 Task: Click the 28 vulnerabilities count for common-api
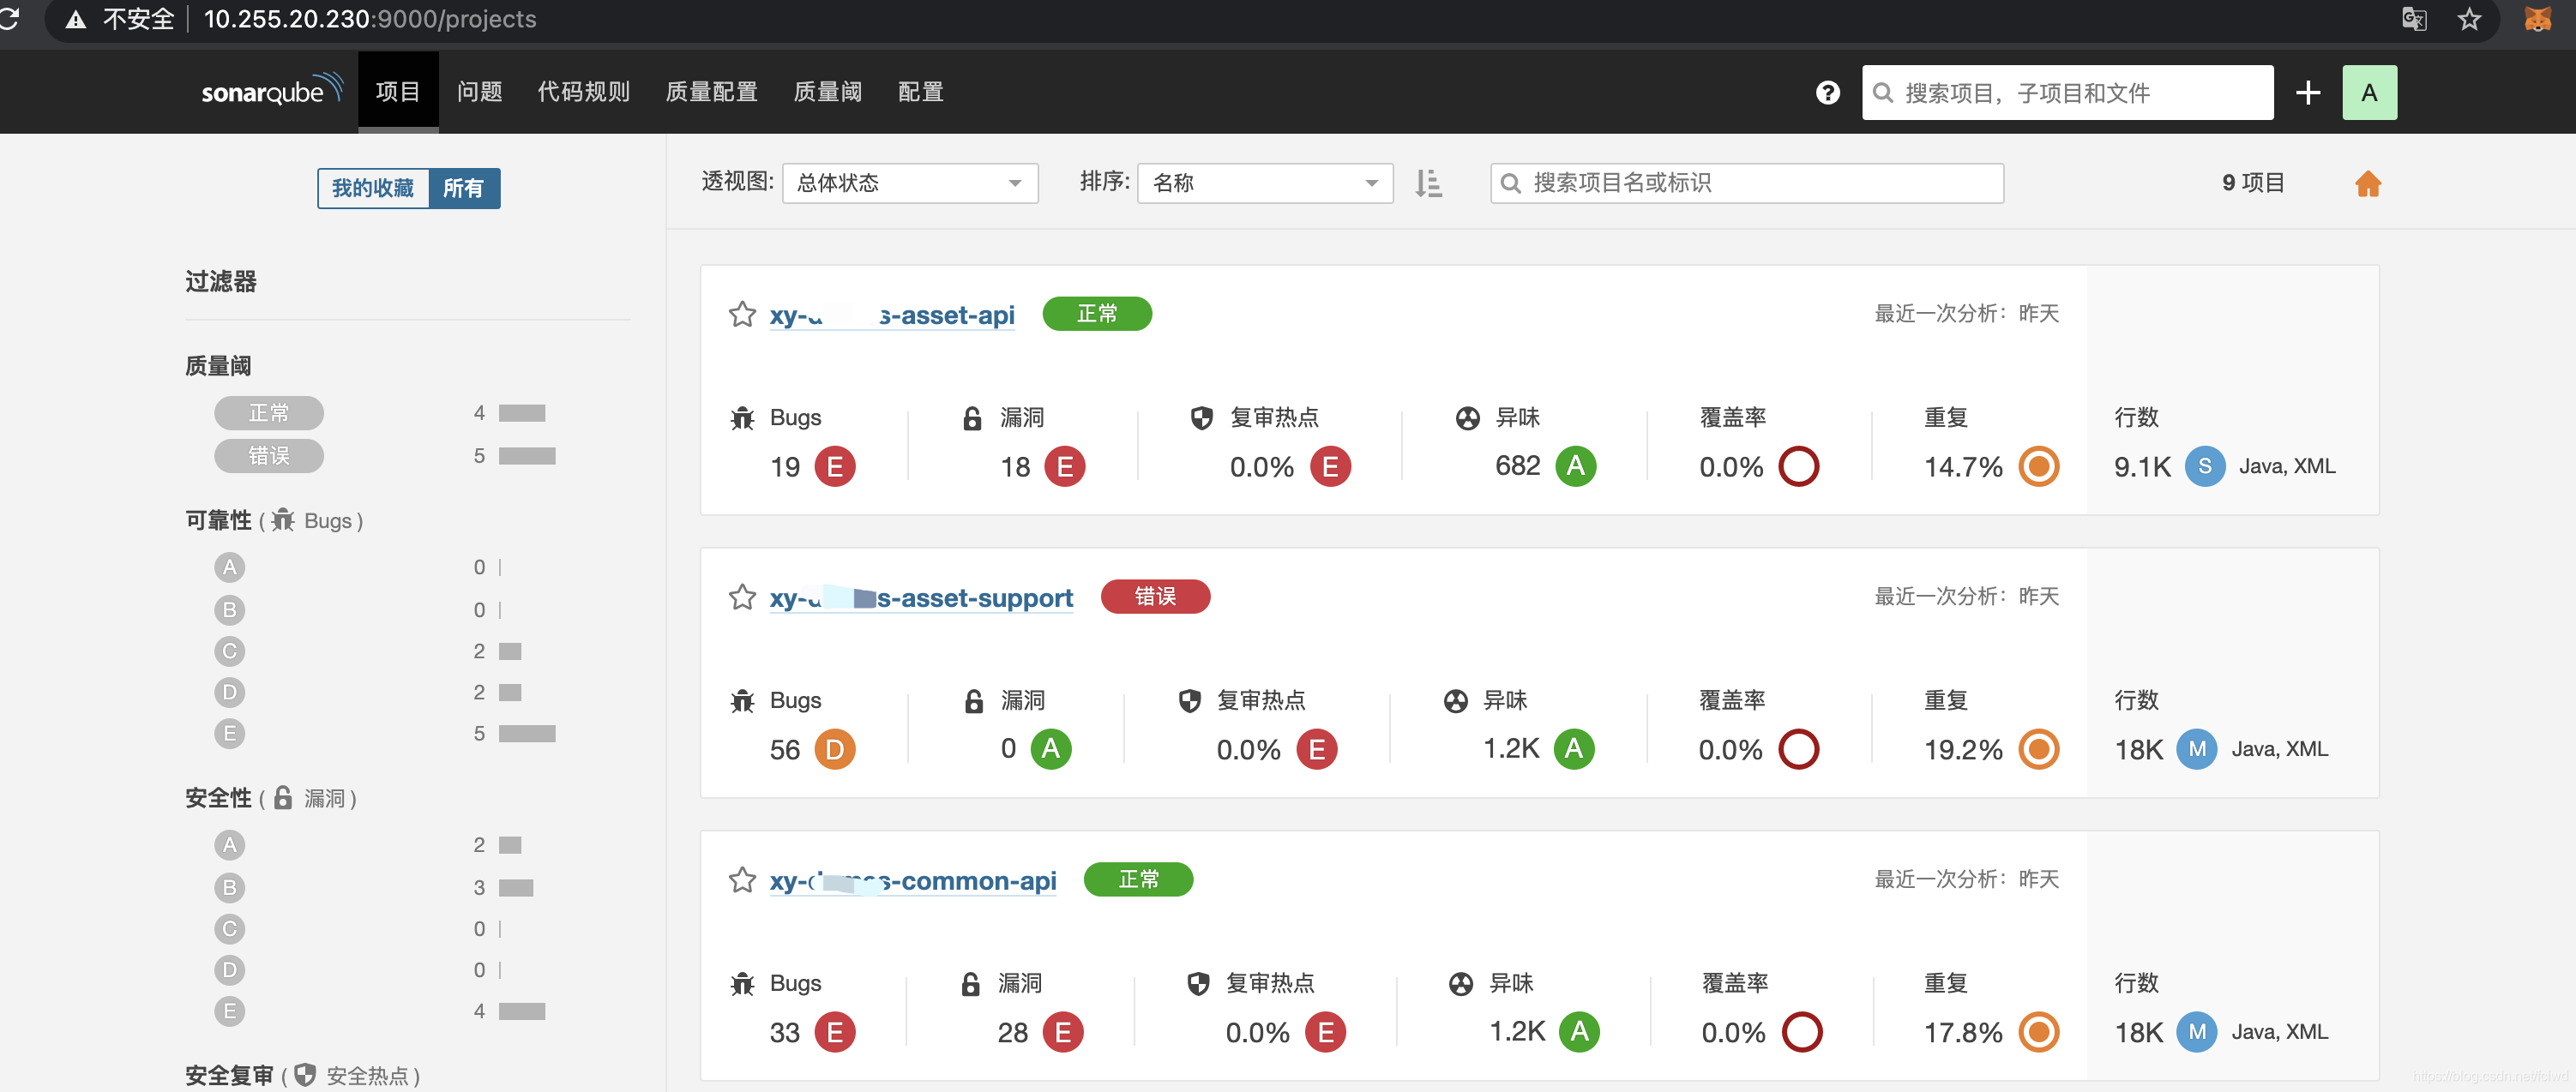pos(1013,1033)
